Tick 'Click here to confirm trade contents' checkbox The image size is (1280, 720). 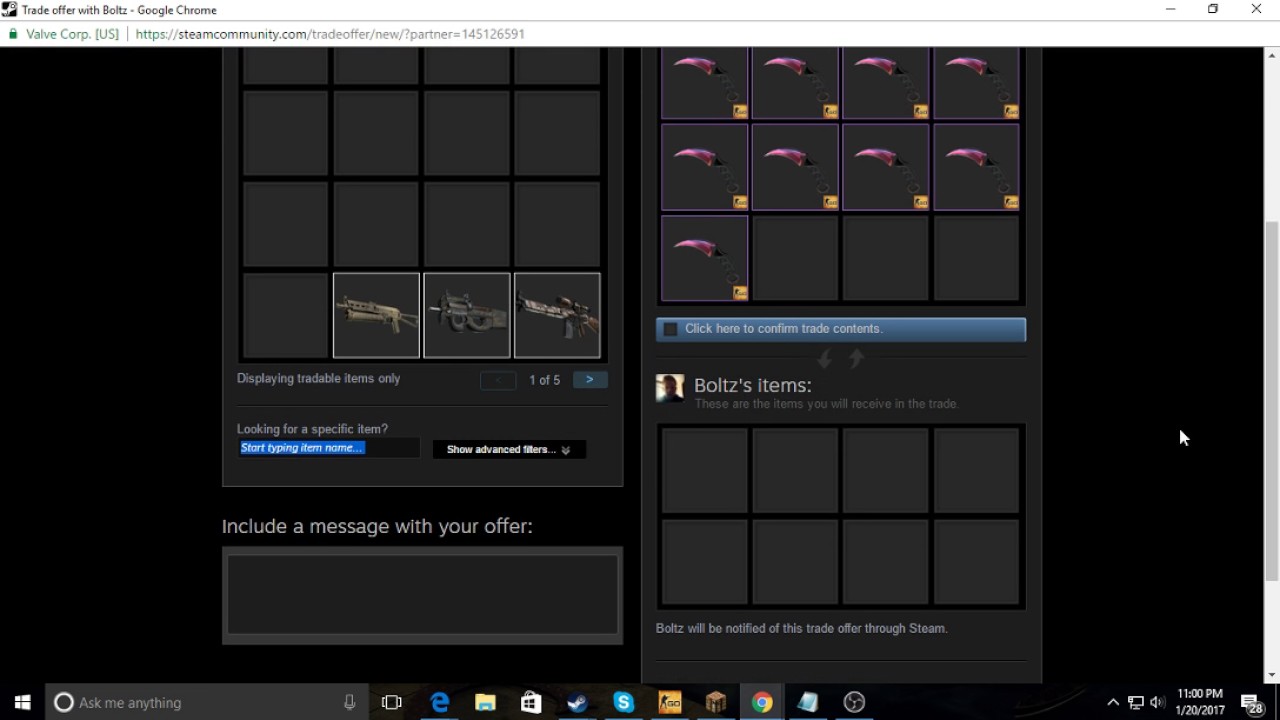click(x=671, y=329)
